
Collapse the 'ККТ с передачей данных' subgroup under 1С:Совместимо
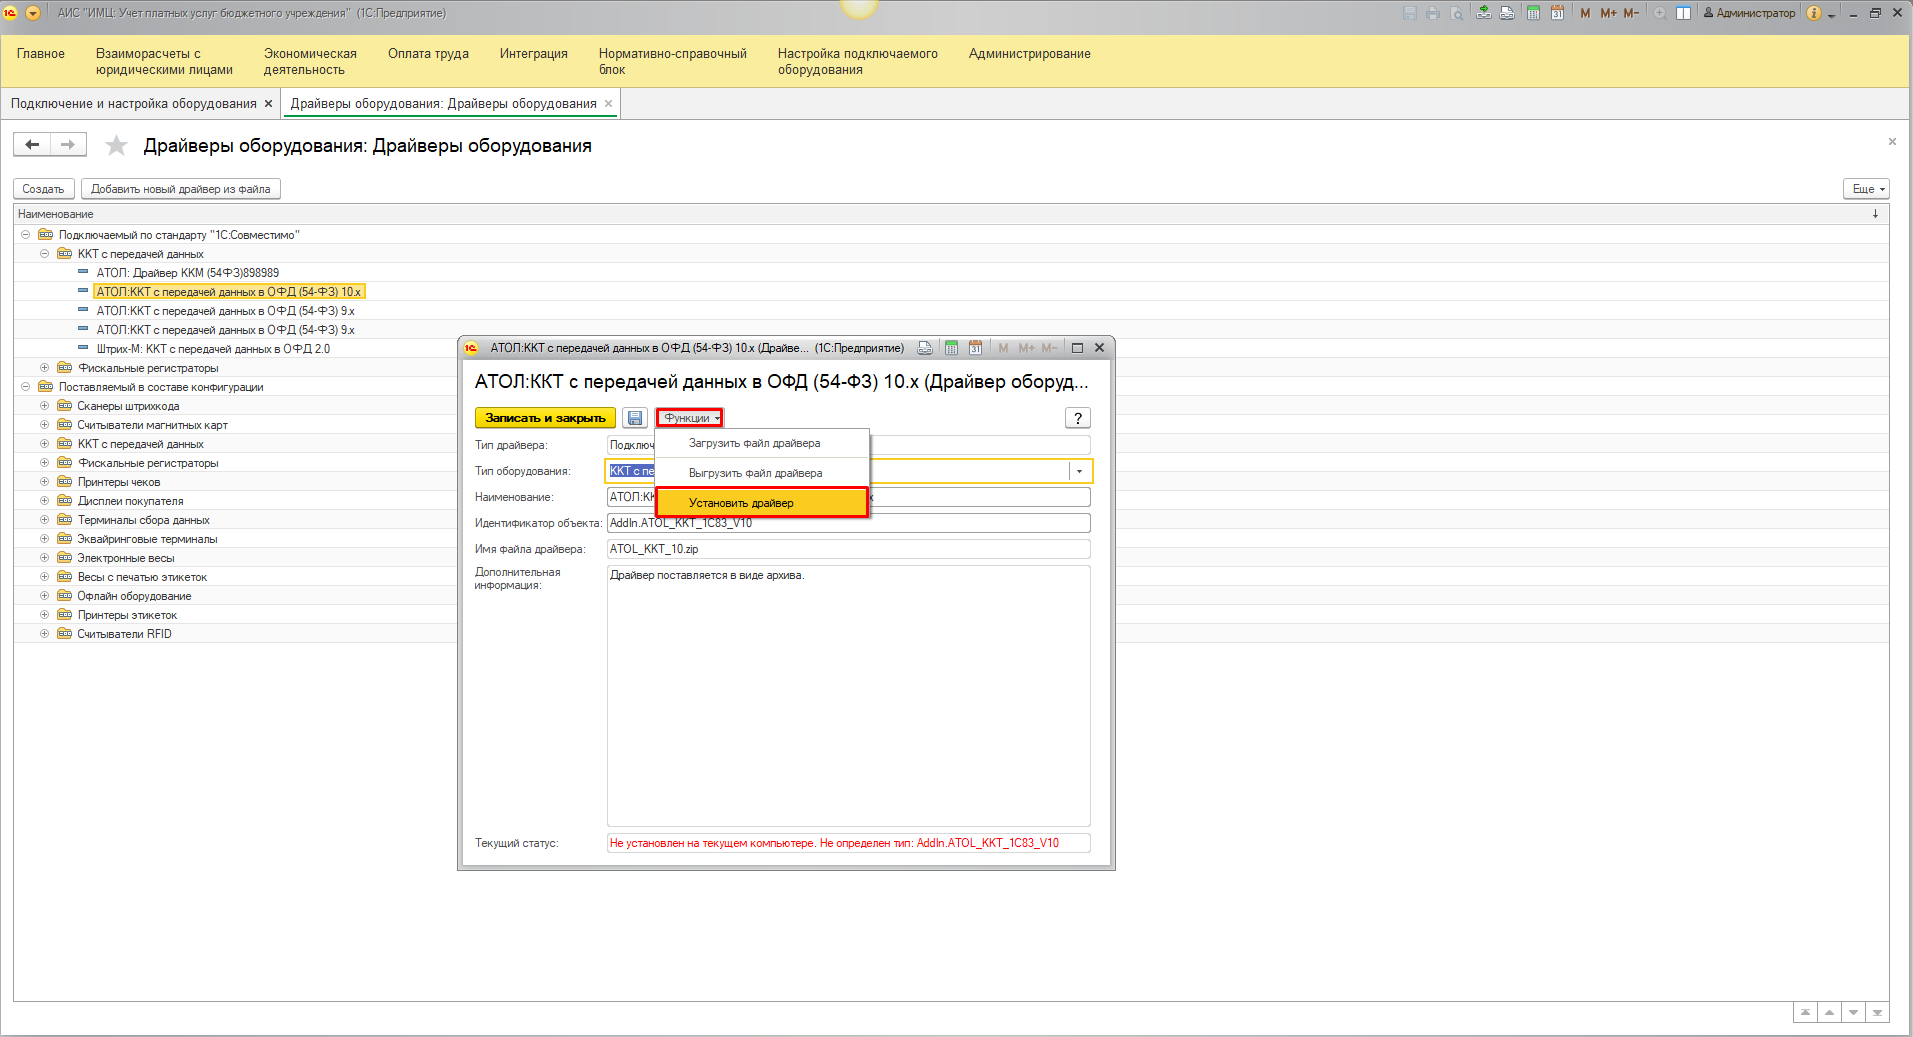(x=44, y=254)
